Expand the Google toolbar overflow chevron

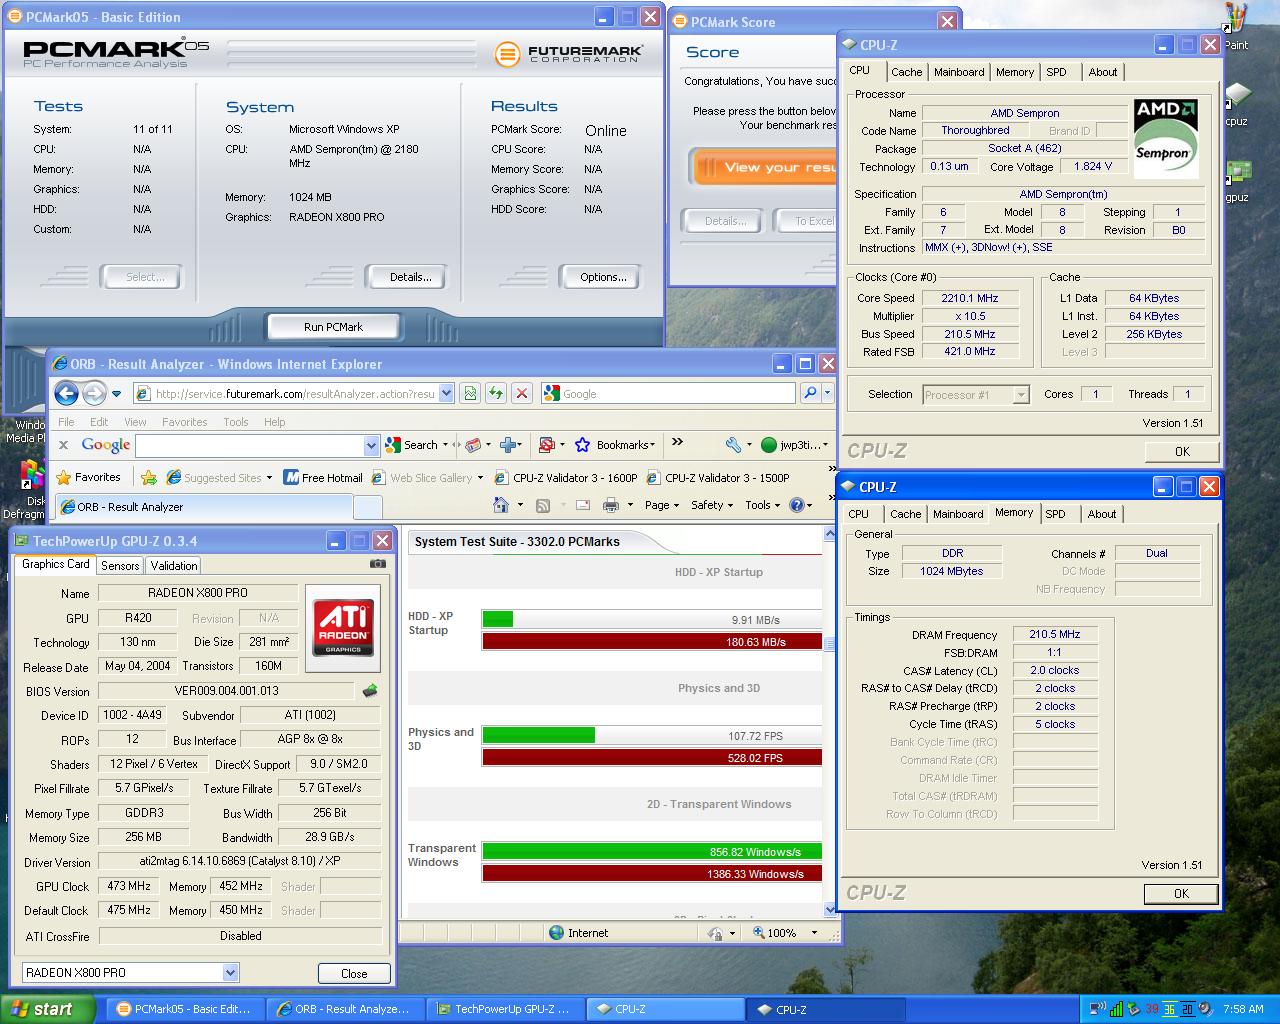coord(677,442)
